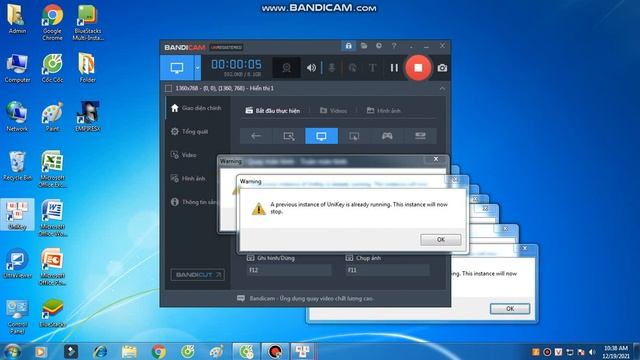Viewport: 640px width, 360px height.
Task: Open the help question mark icon
Action: pos(394,46)
